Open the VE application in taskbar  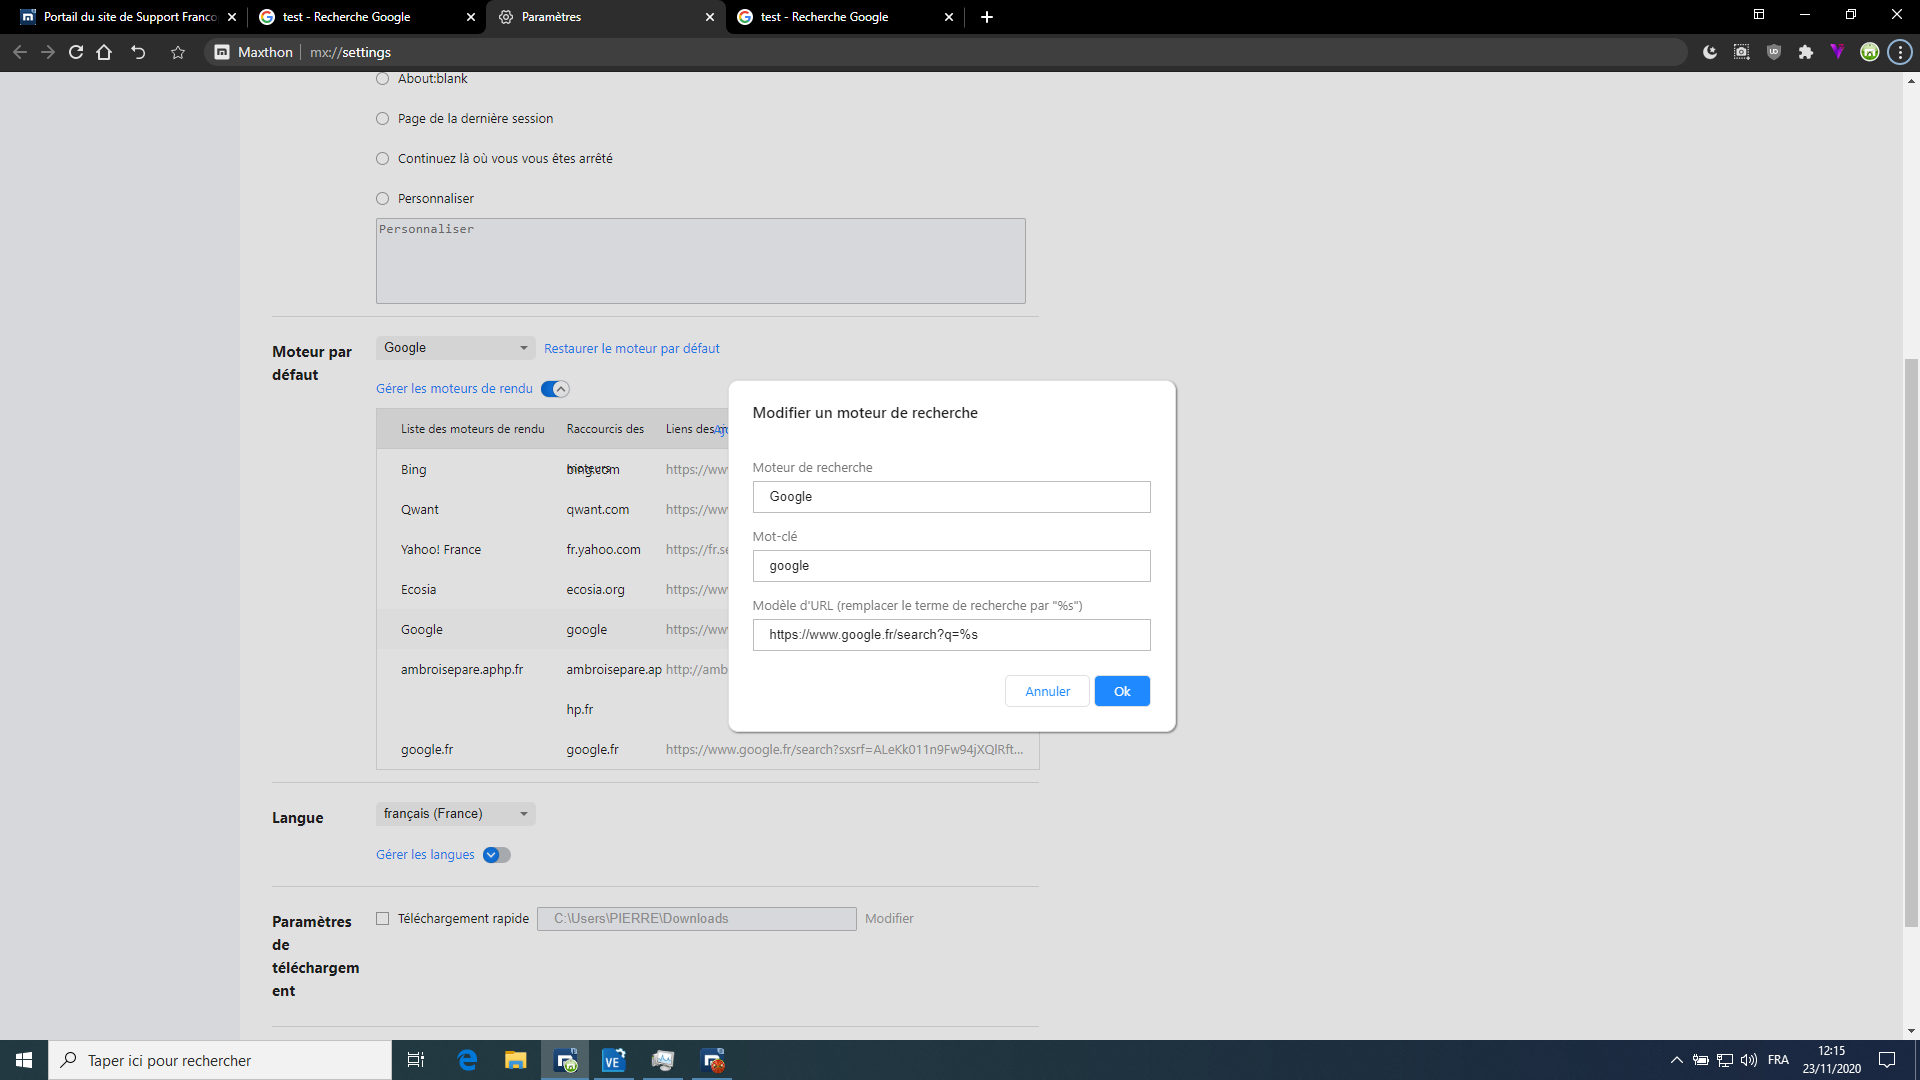pos(613,1060)
